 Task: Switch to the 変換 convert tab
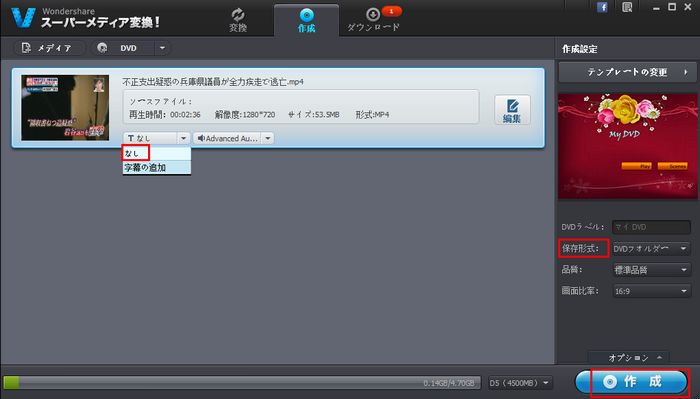tap(238, 20)
